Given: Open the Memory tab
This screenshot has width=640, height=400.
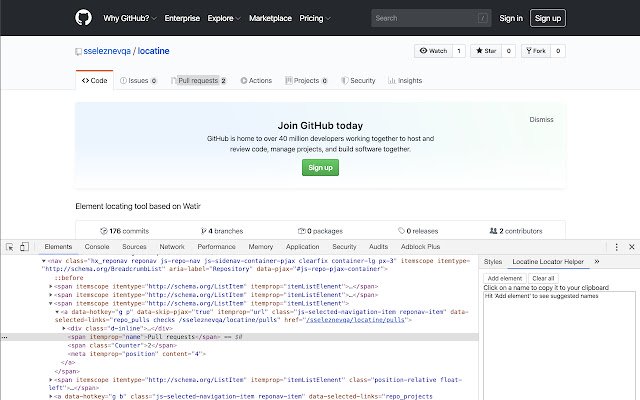Looking at the screenshot, I should click(260, 247).
